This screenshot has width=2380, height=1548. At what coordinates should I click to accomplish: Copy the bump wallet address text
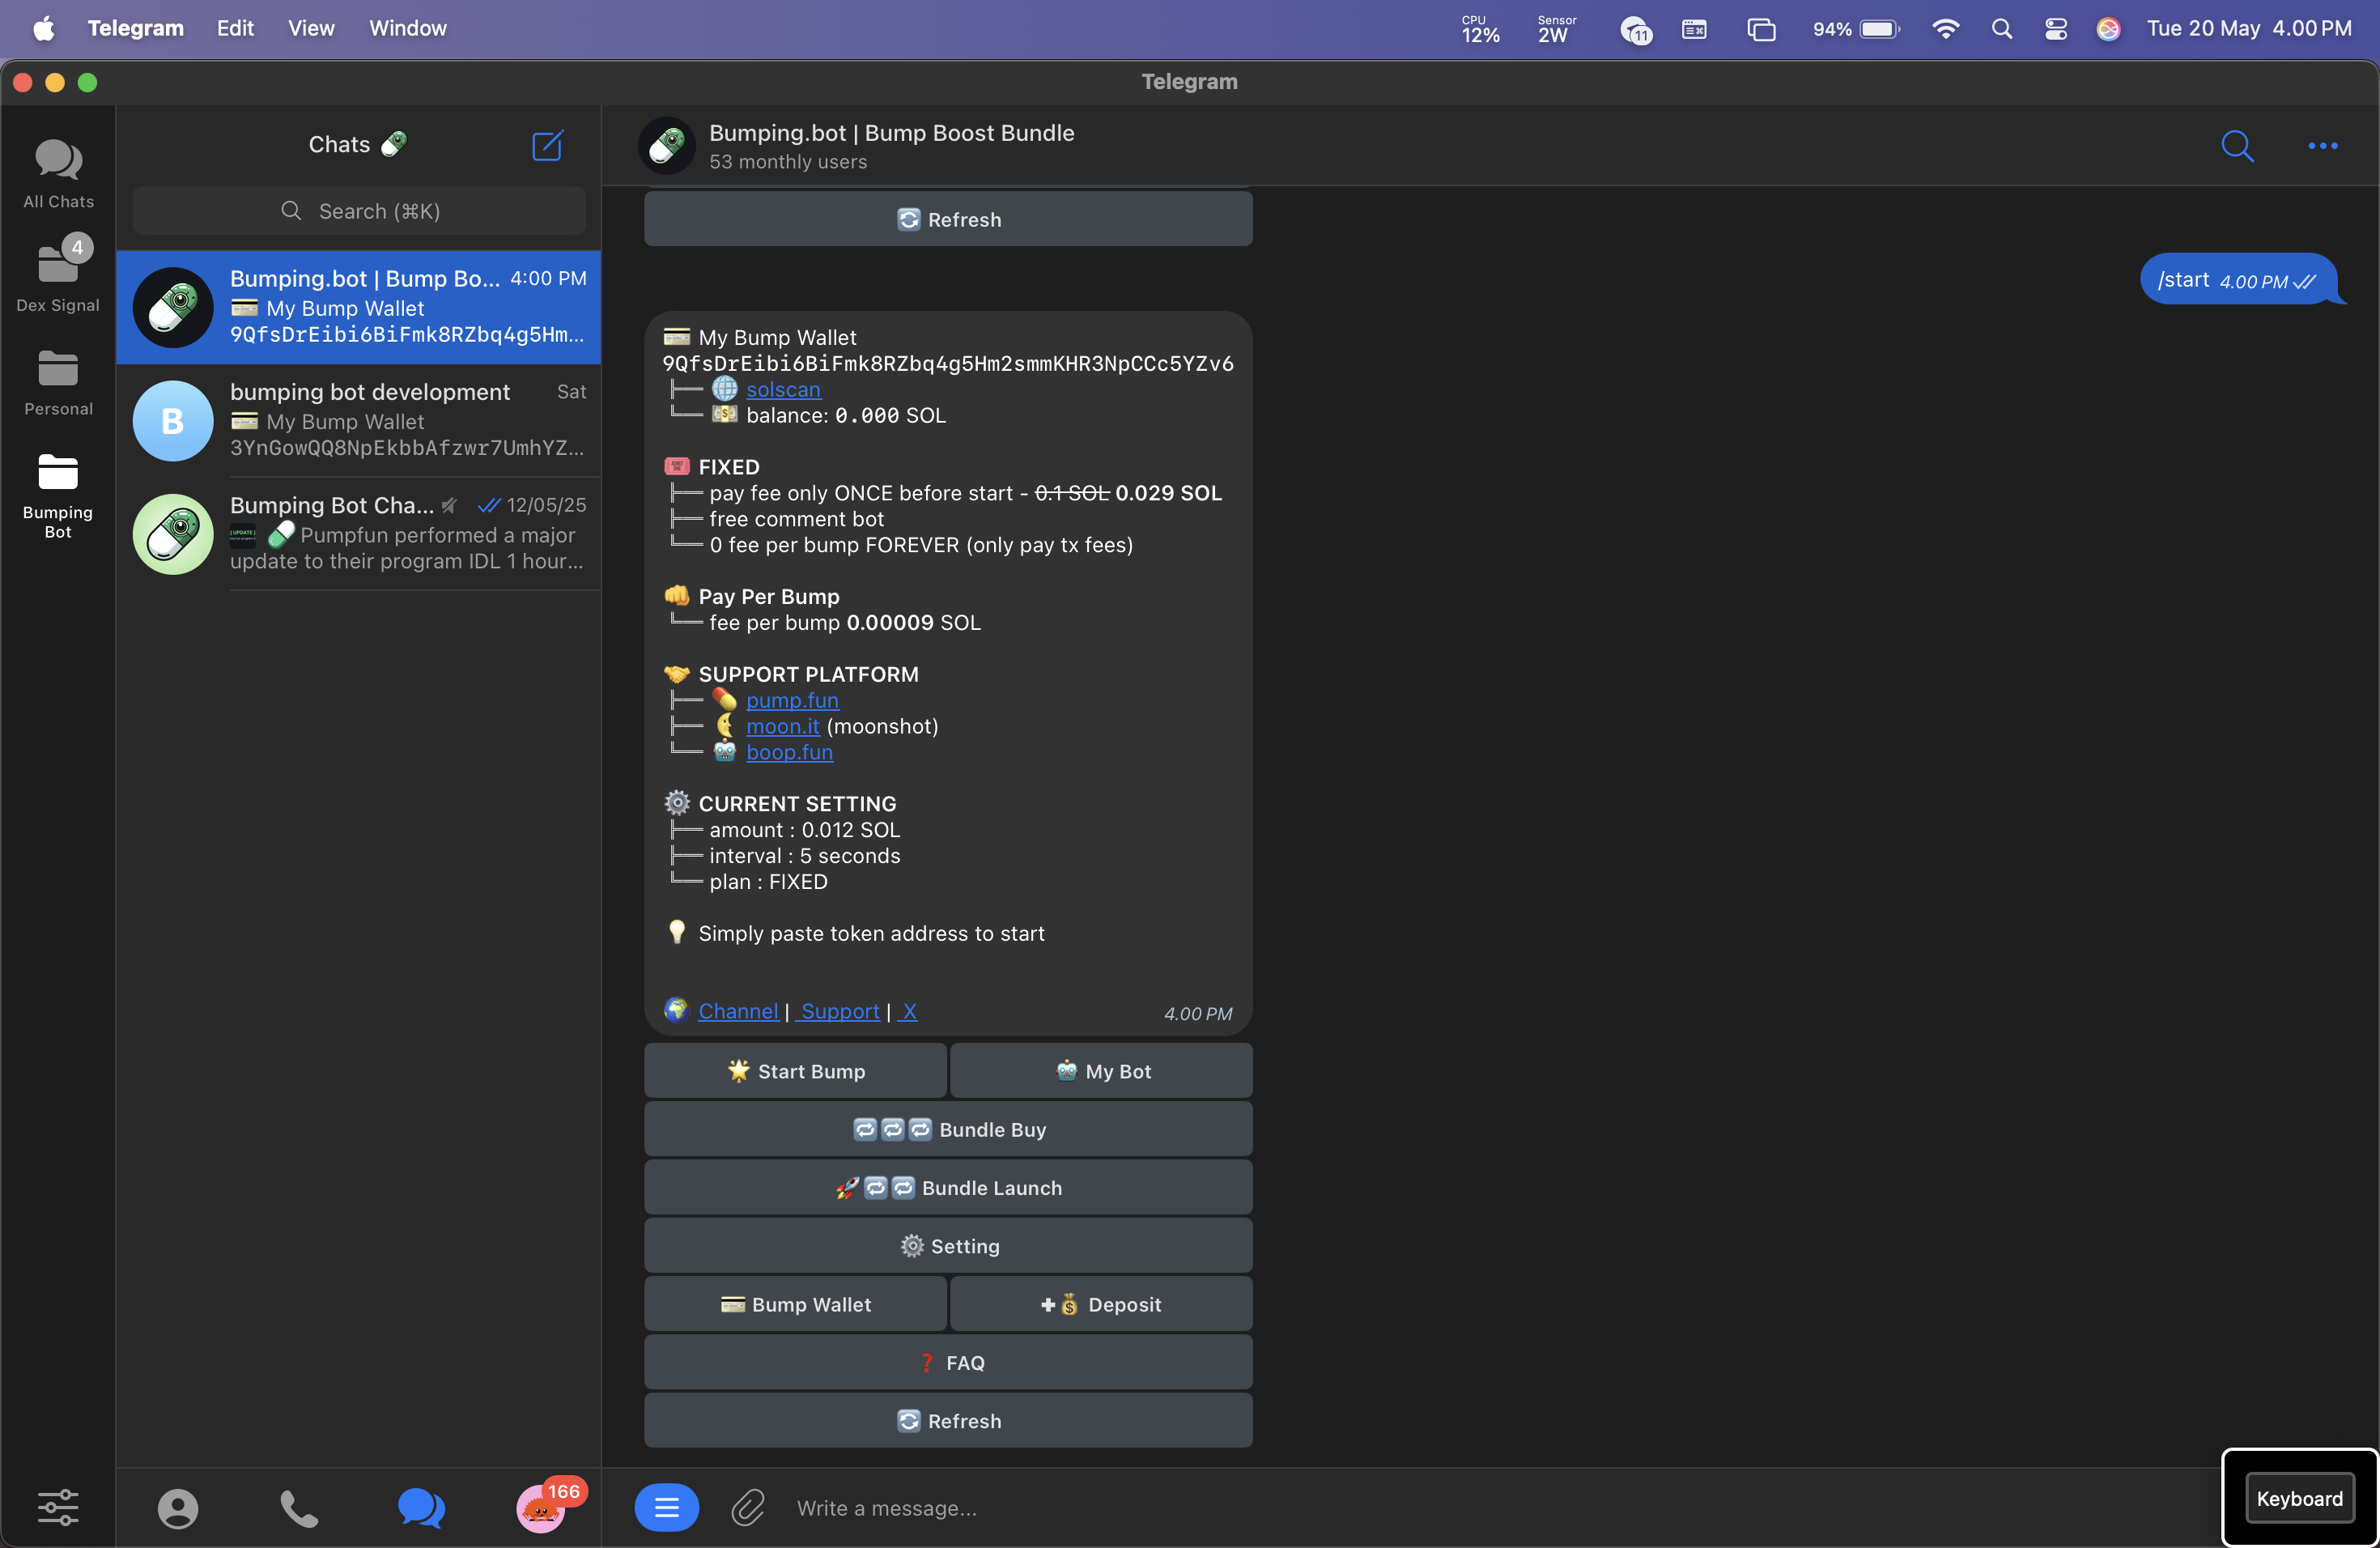coord(947,363)
